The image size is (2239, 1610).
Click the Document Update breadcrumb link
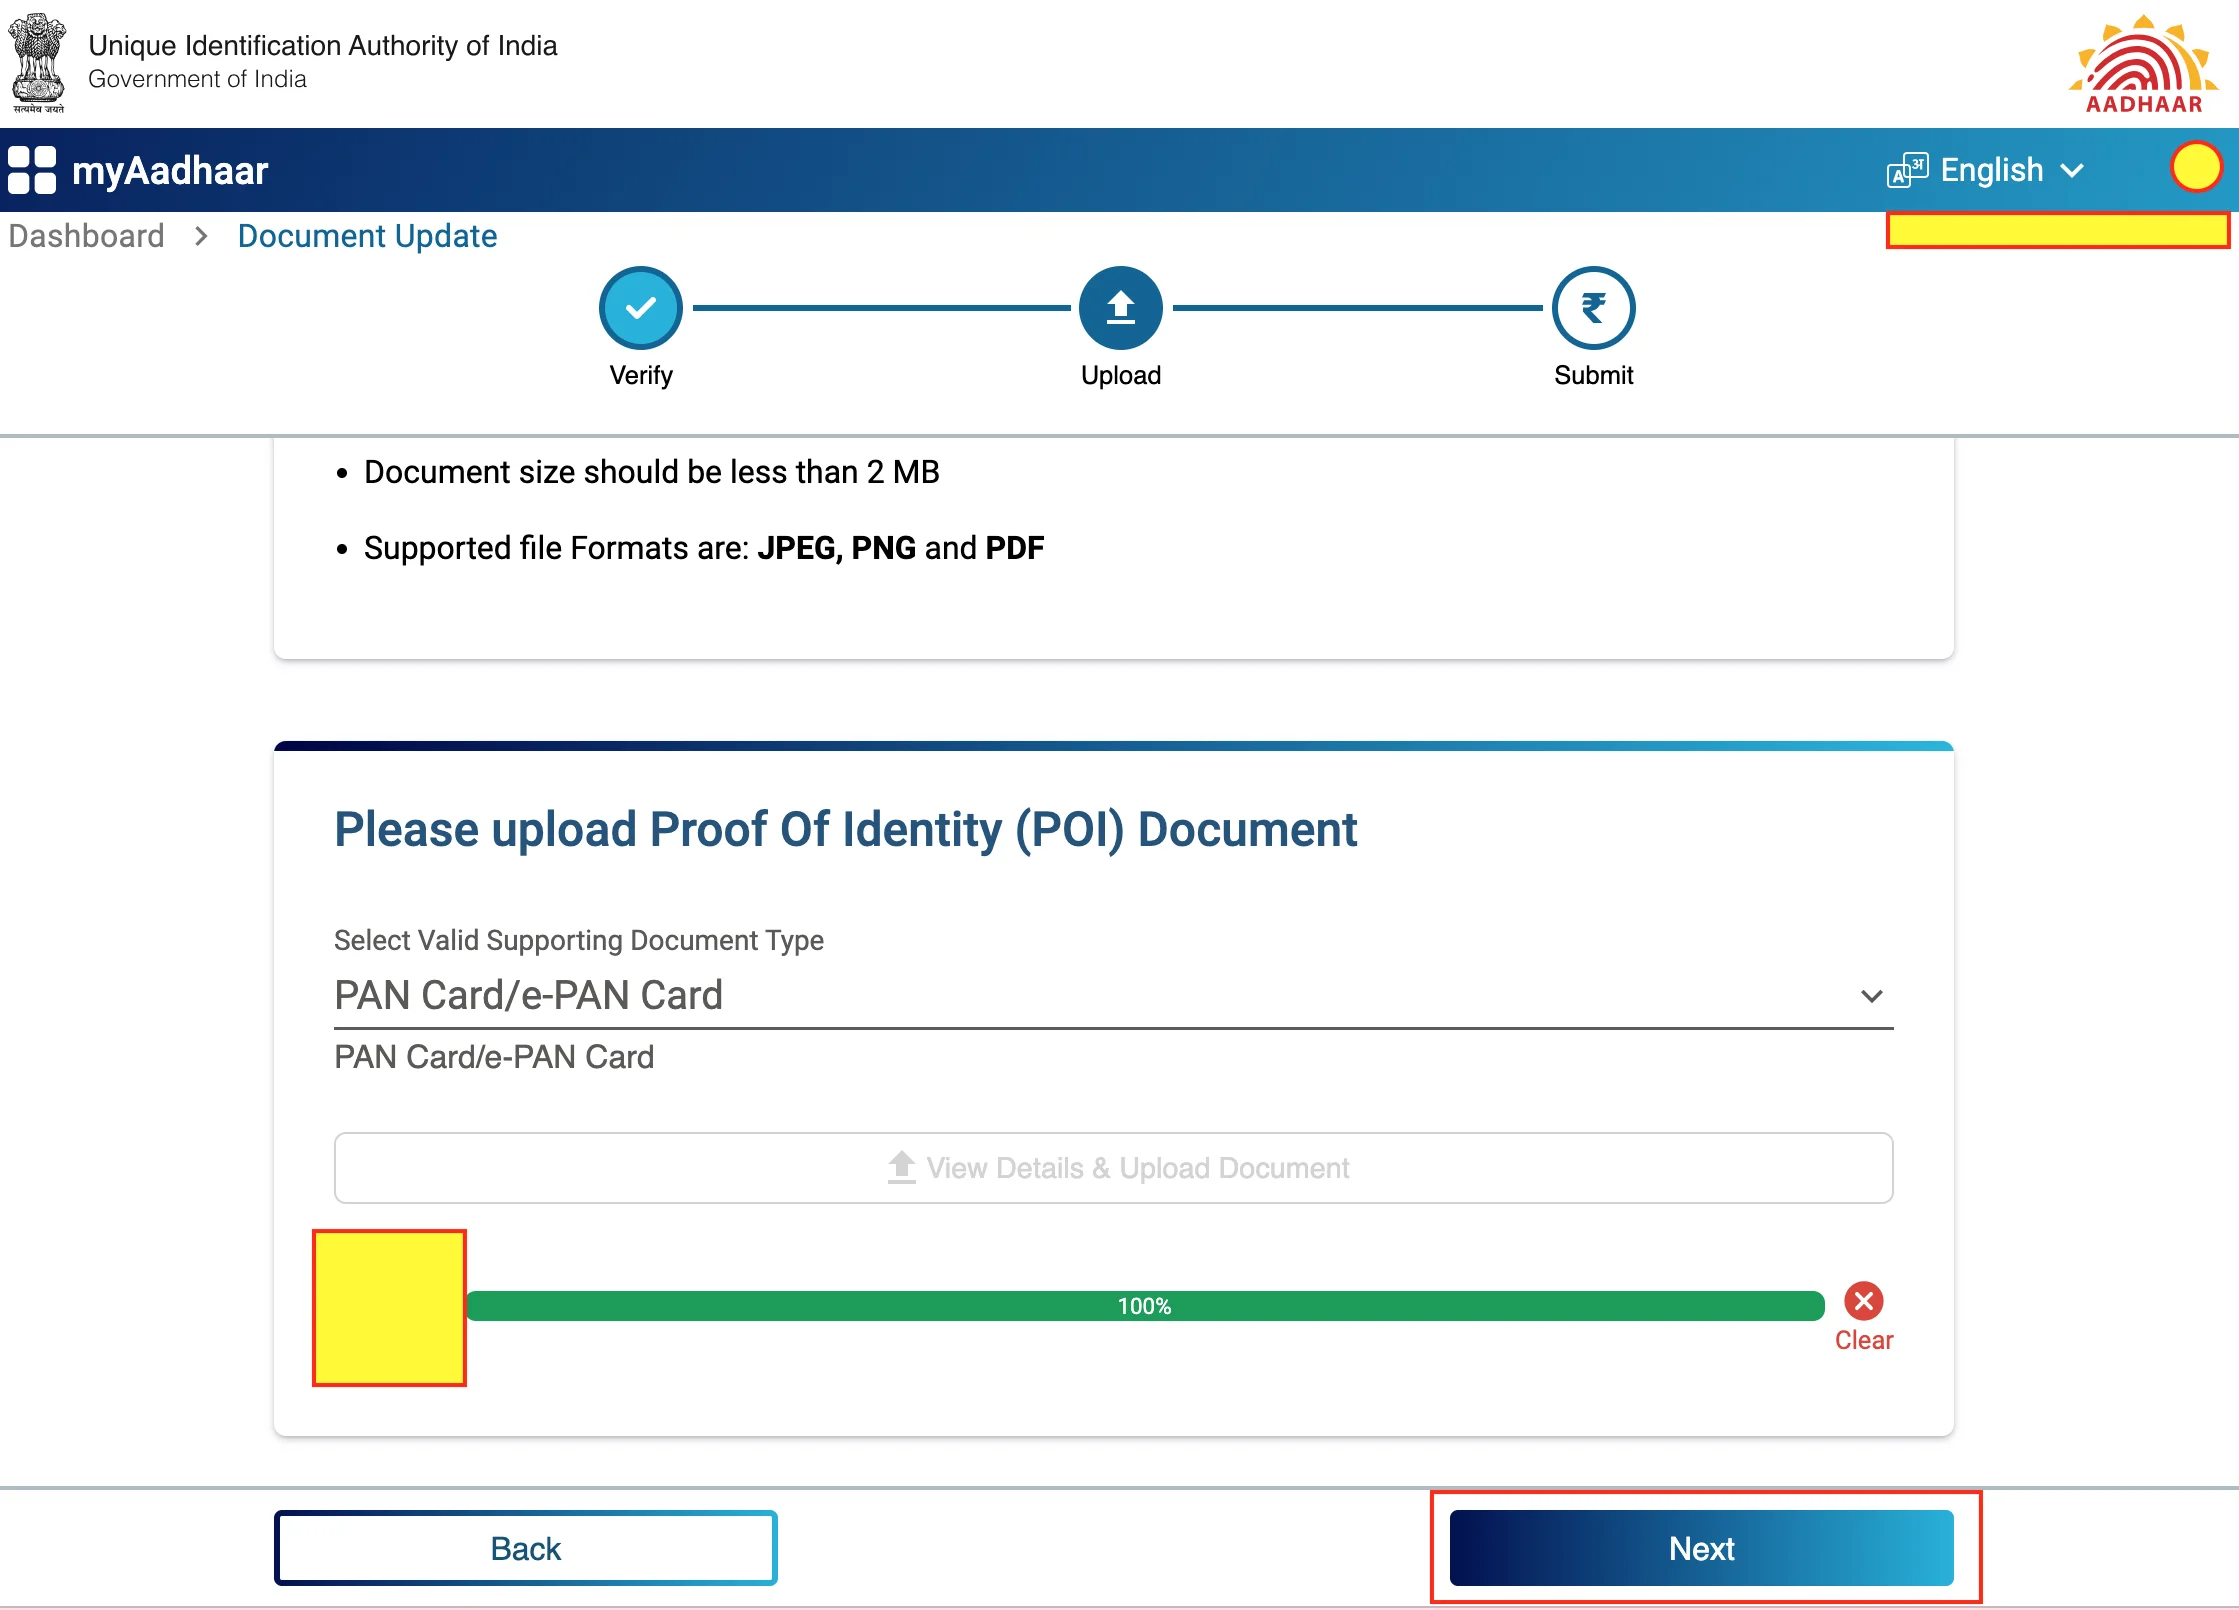tap(367, 236)
